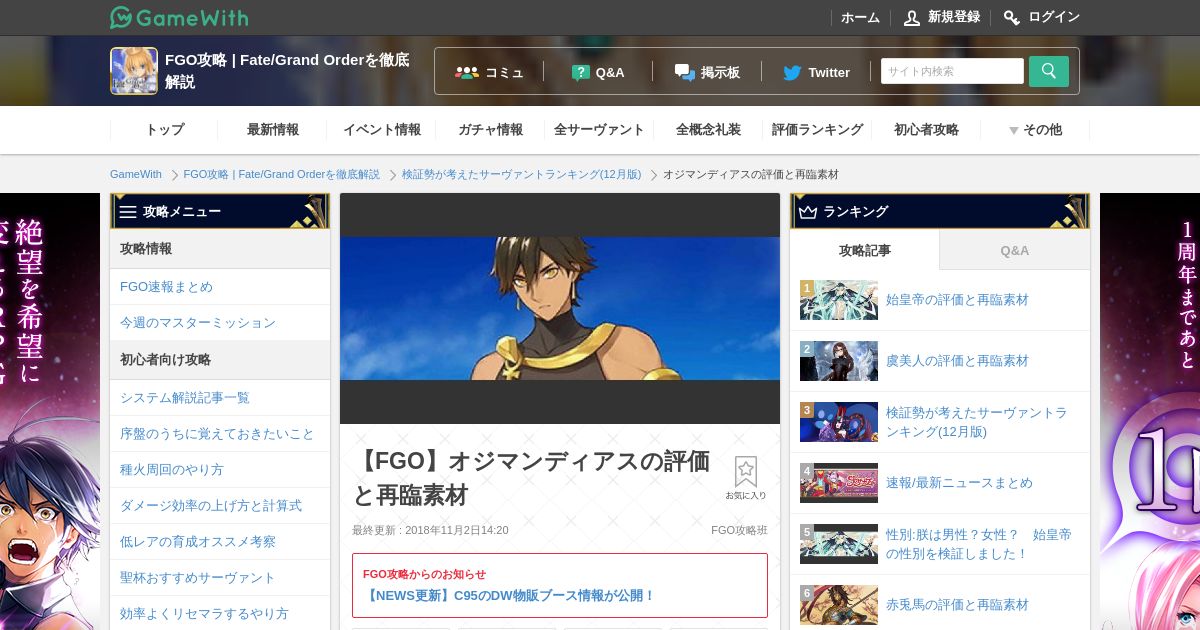Viewport: 1200px width, 630px height.
Task: Open 新規登録 link
Action: click(x=954, y=18)
